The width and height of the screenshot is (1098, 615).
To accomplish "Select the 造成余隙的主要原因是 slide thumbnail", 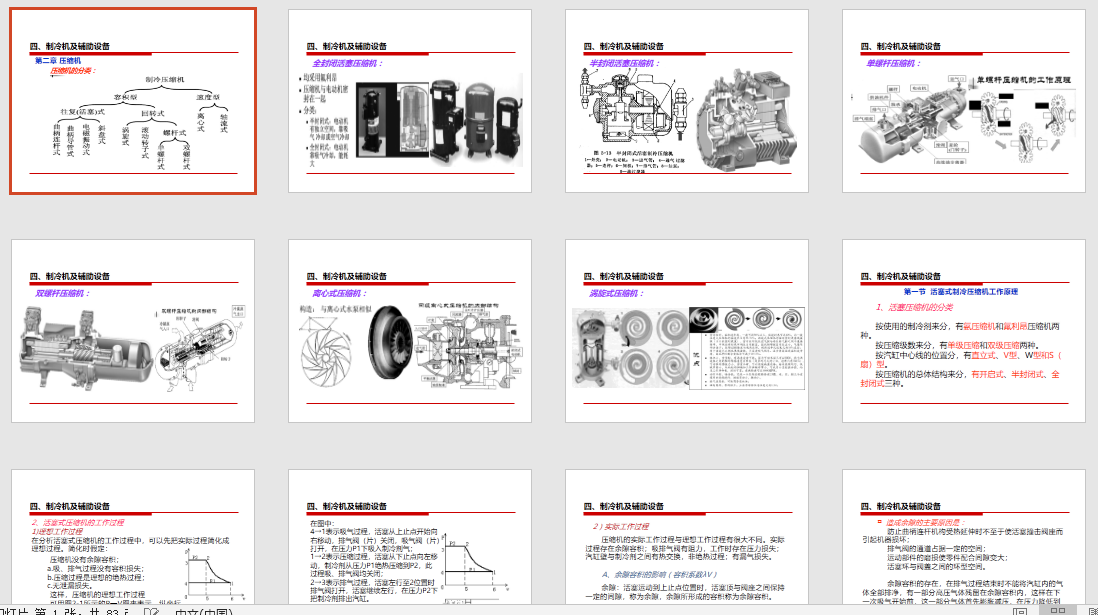I will [x=964, y=537].
